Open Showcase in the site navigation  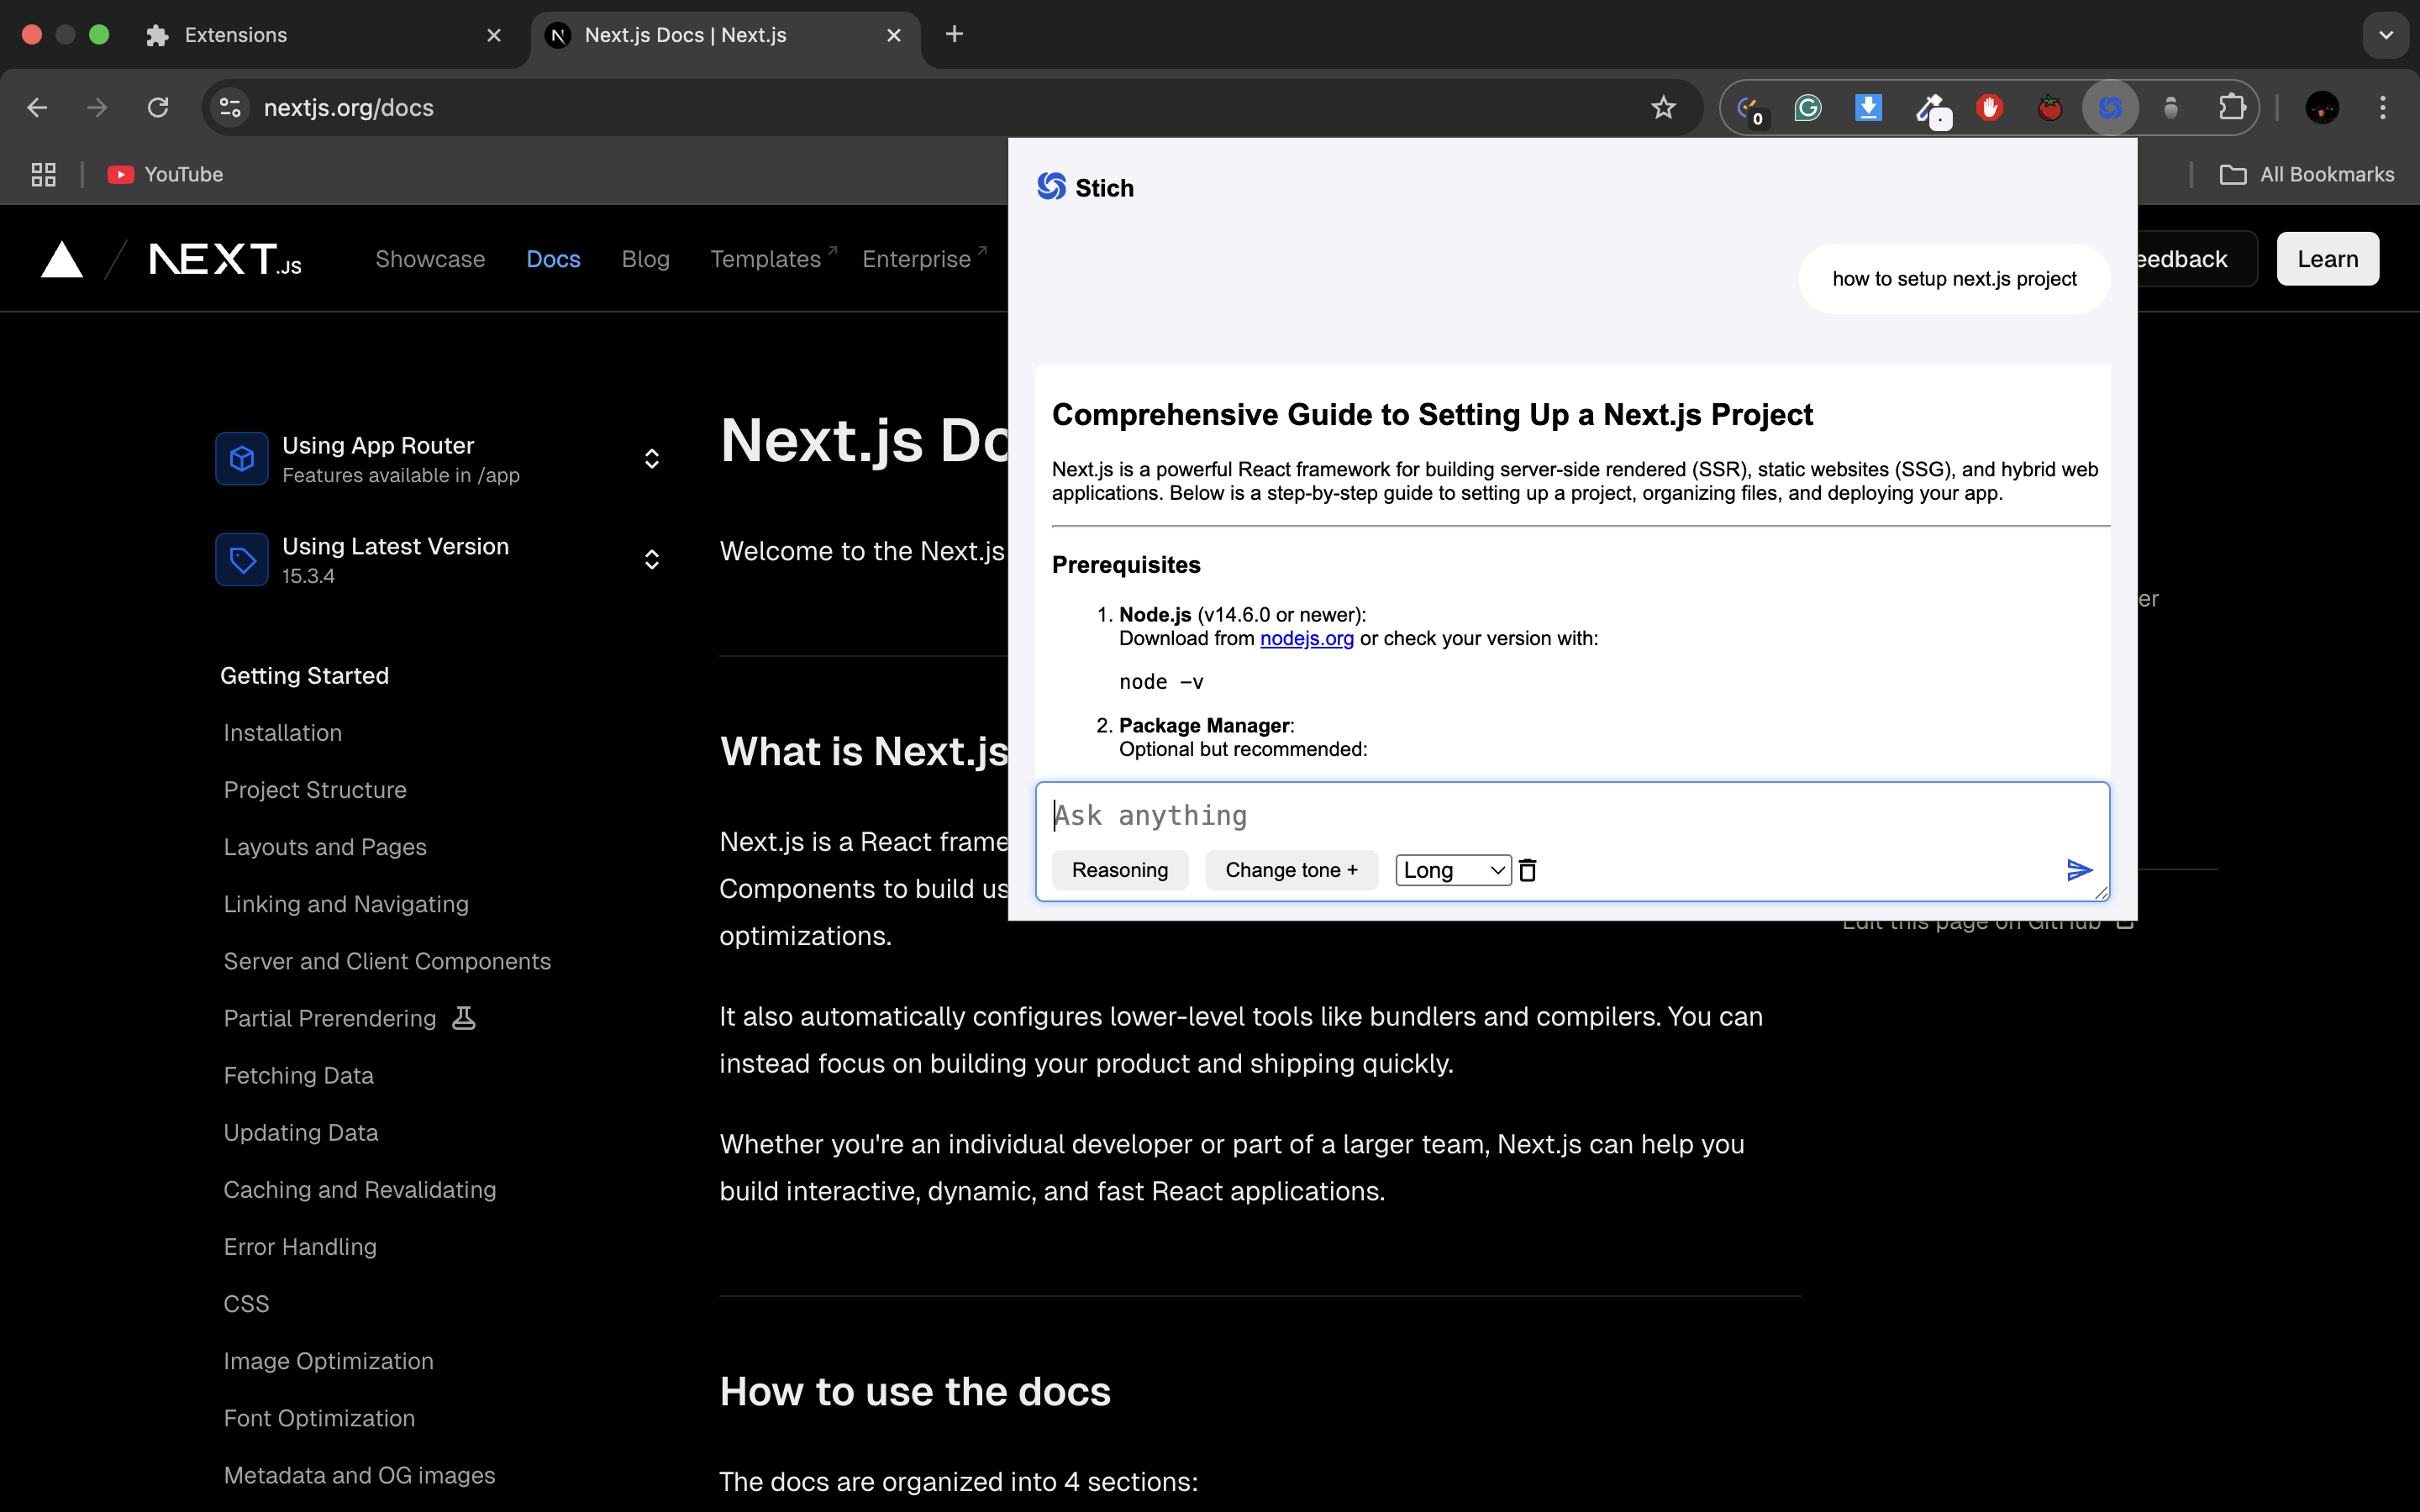point(430,259)
